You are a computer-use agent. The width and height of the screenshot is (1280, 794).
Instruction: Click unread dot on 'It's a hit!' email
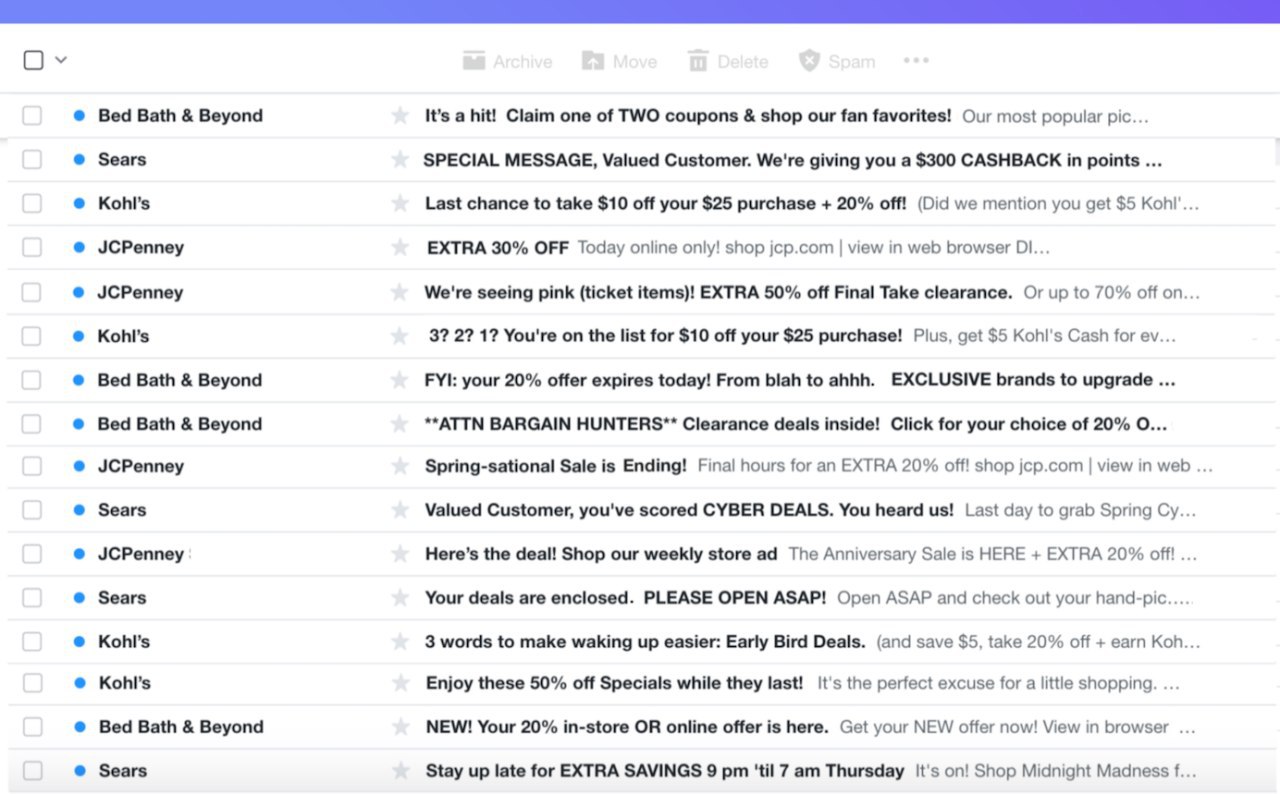point(79,116)
